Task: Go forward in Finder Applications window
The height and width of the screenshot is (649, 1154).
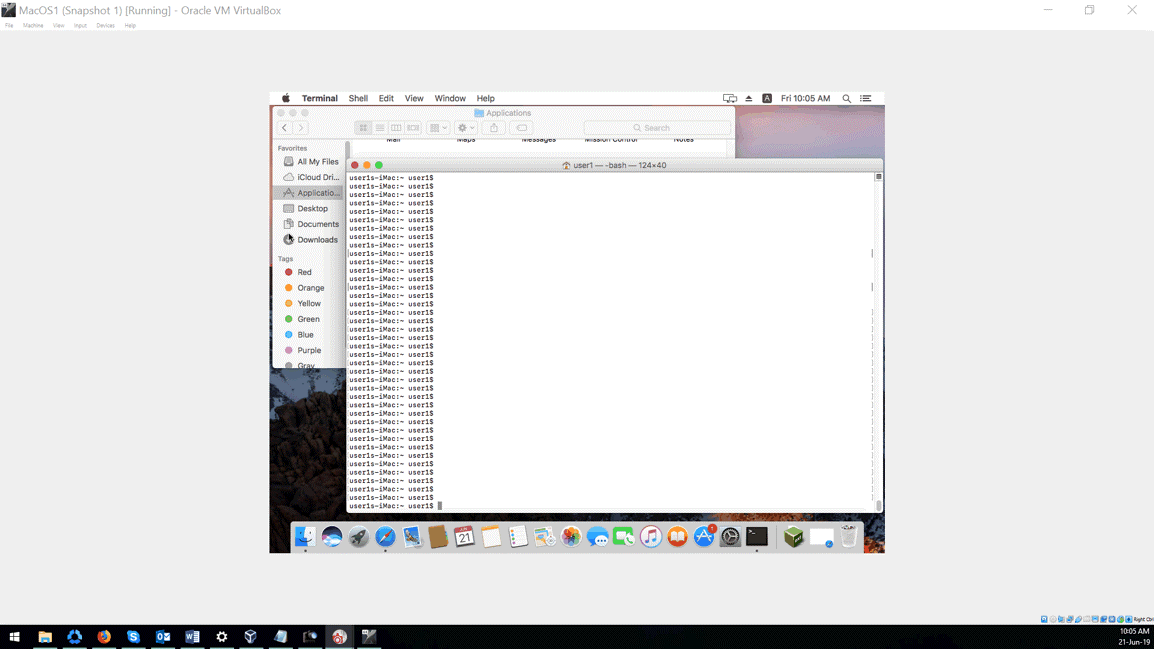Action: point(300,128)
